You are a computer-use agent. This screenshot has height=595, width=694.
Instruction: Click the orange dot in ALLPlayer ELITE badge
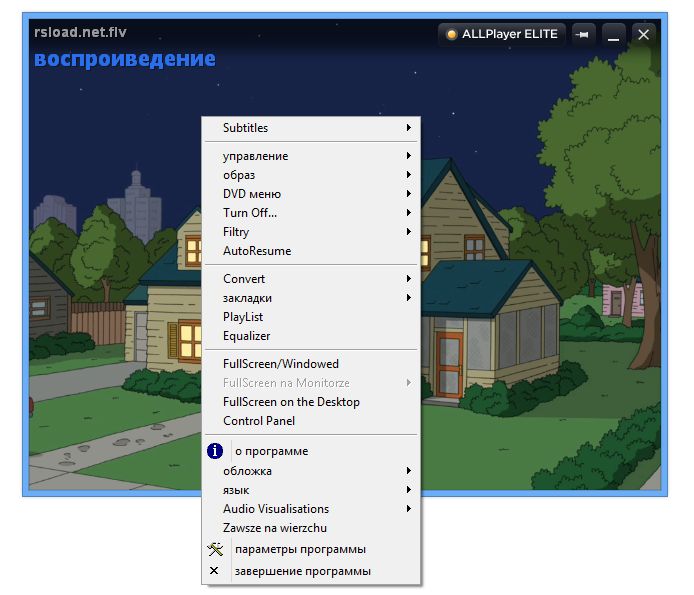tap(451, 35)
